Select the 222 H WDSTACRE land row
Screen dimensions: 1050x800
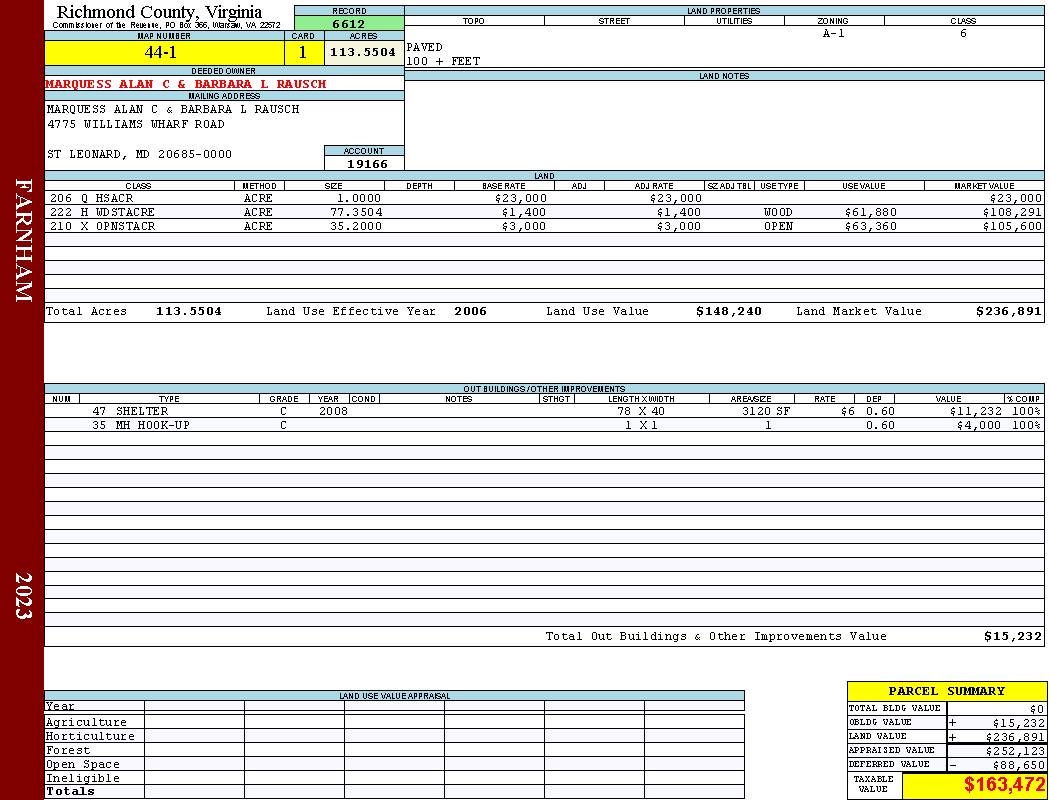click(x=544, y=212)
